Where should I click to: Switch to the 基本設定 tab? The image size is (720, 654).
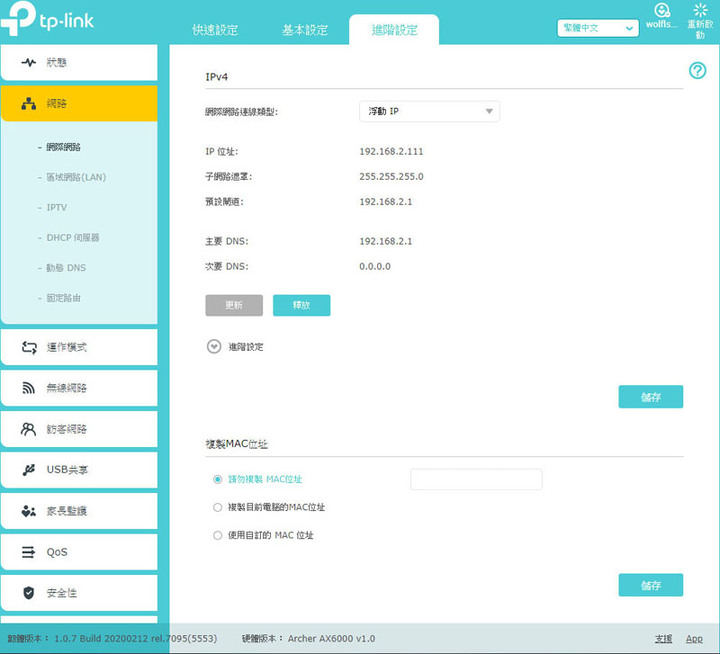tap(305, 30)
